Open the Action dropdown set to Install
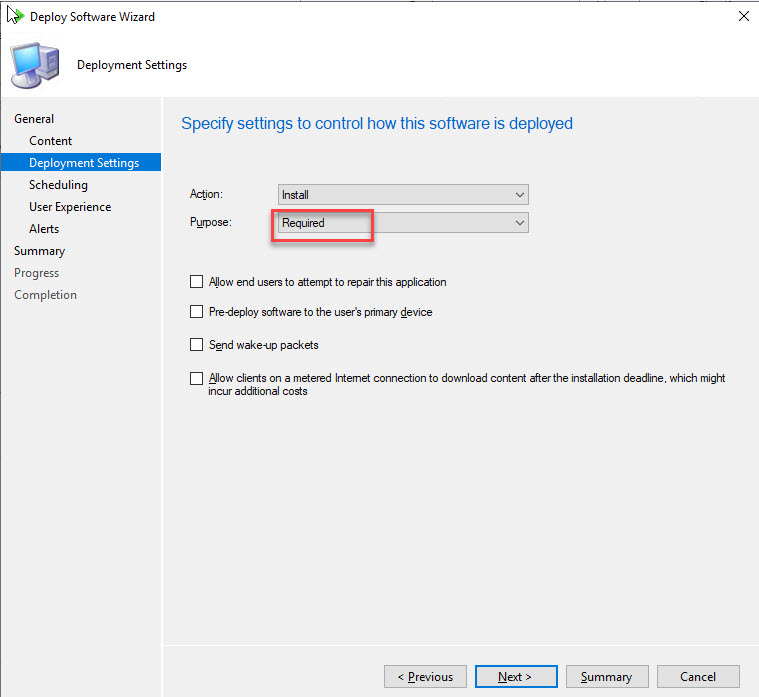This screenshot has width=759, height=697. point(403,195)
